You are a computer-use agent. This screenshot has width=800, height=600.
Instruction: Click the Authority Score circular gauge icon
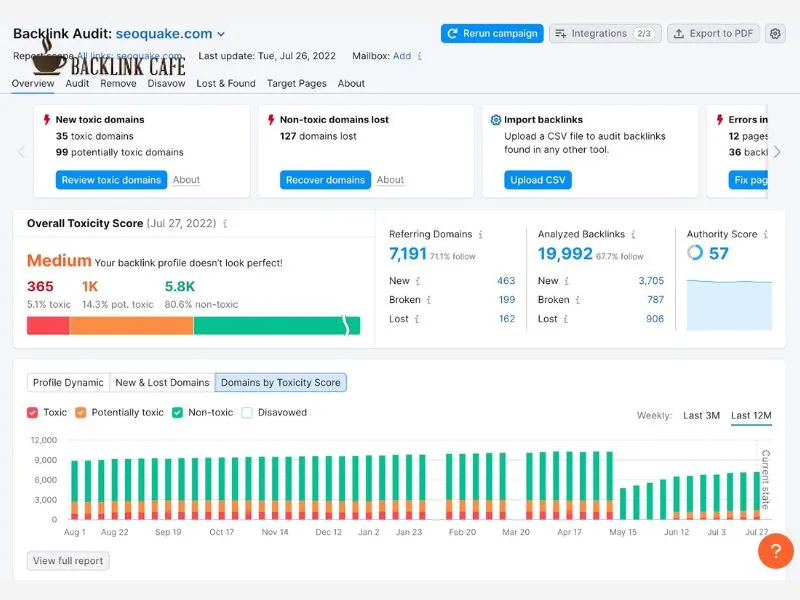695,253
